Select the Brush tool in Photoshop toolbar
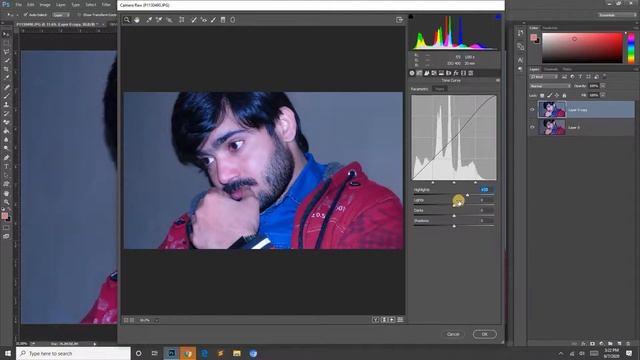Viewport: 640px width, 360px height. click(6, 96)
